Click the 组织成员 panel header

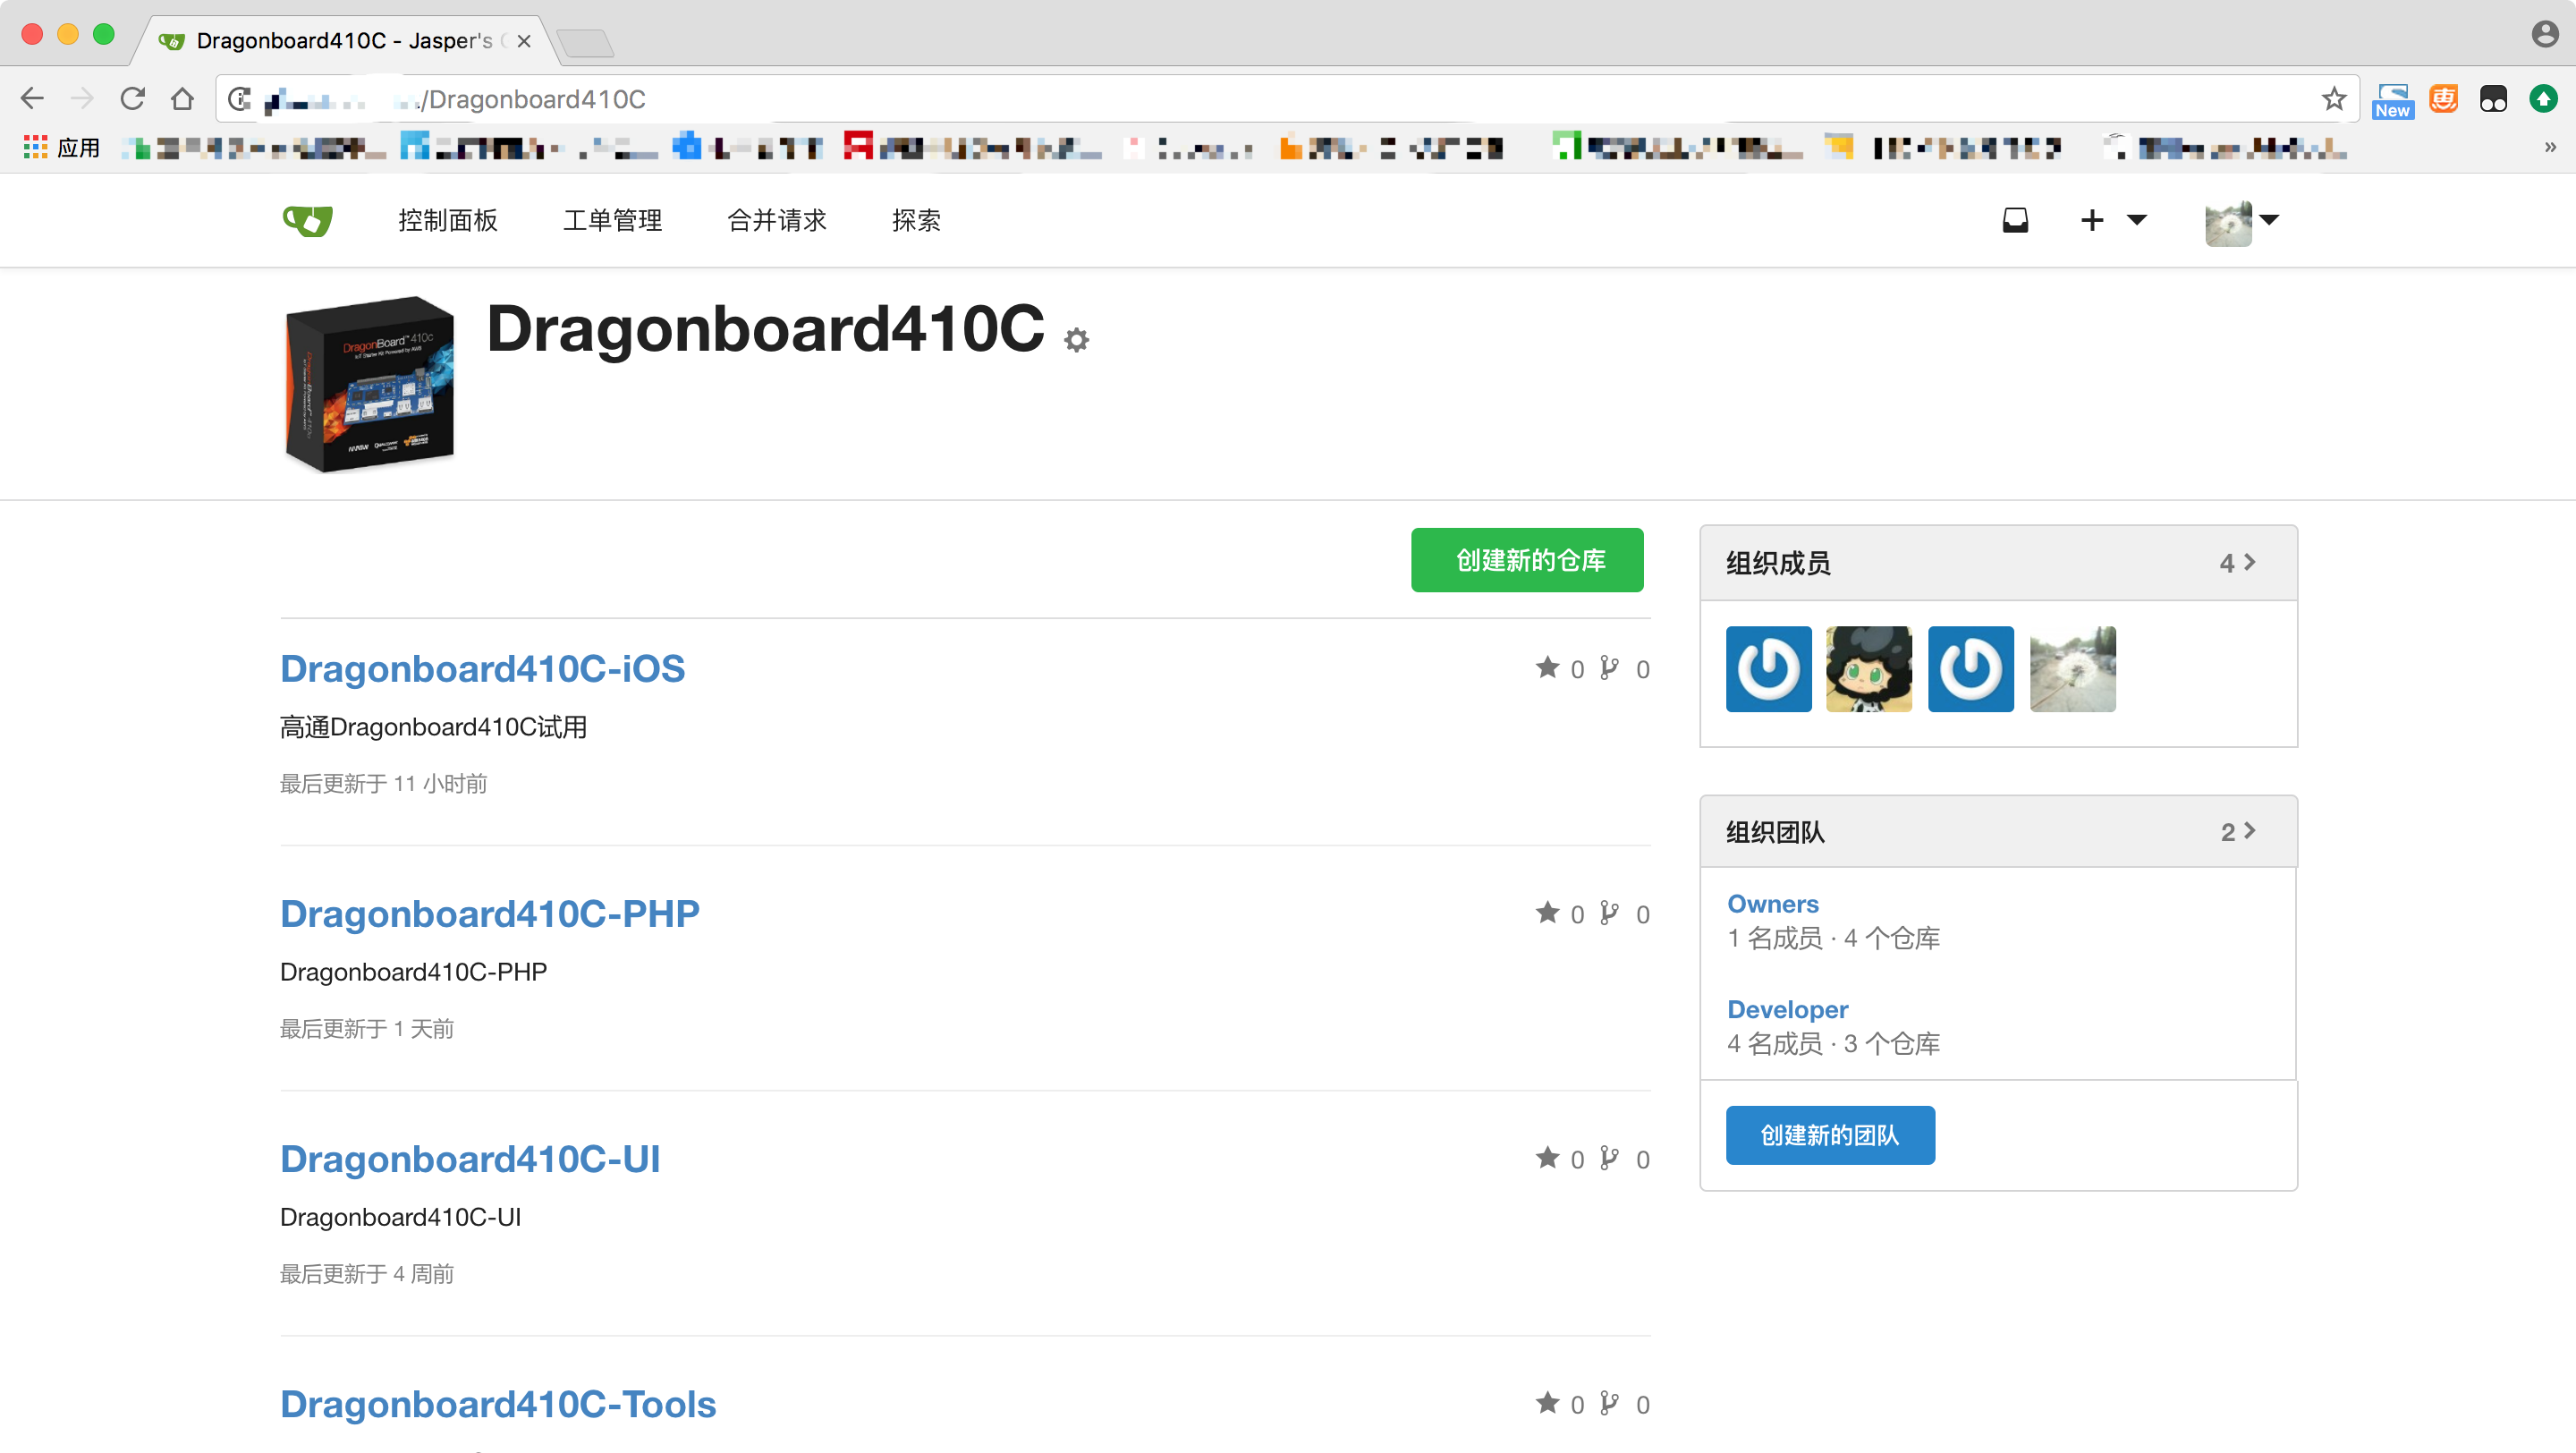[x=1998, y=563]
